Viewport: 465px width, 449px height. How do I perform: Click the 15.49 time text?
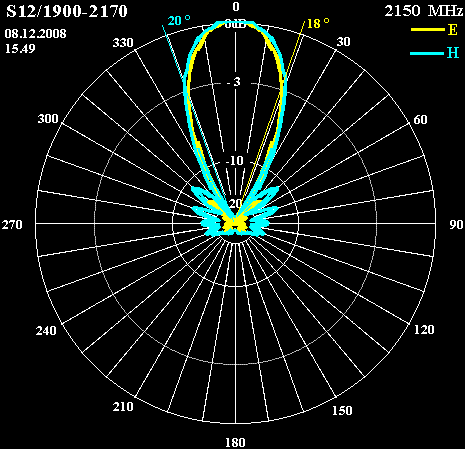coord(20,49)
